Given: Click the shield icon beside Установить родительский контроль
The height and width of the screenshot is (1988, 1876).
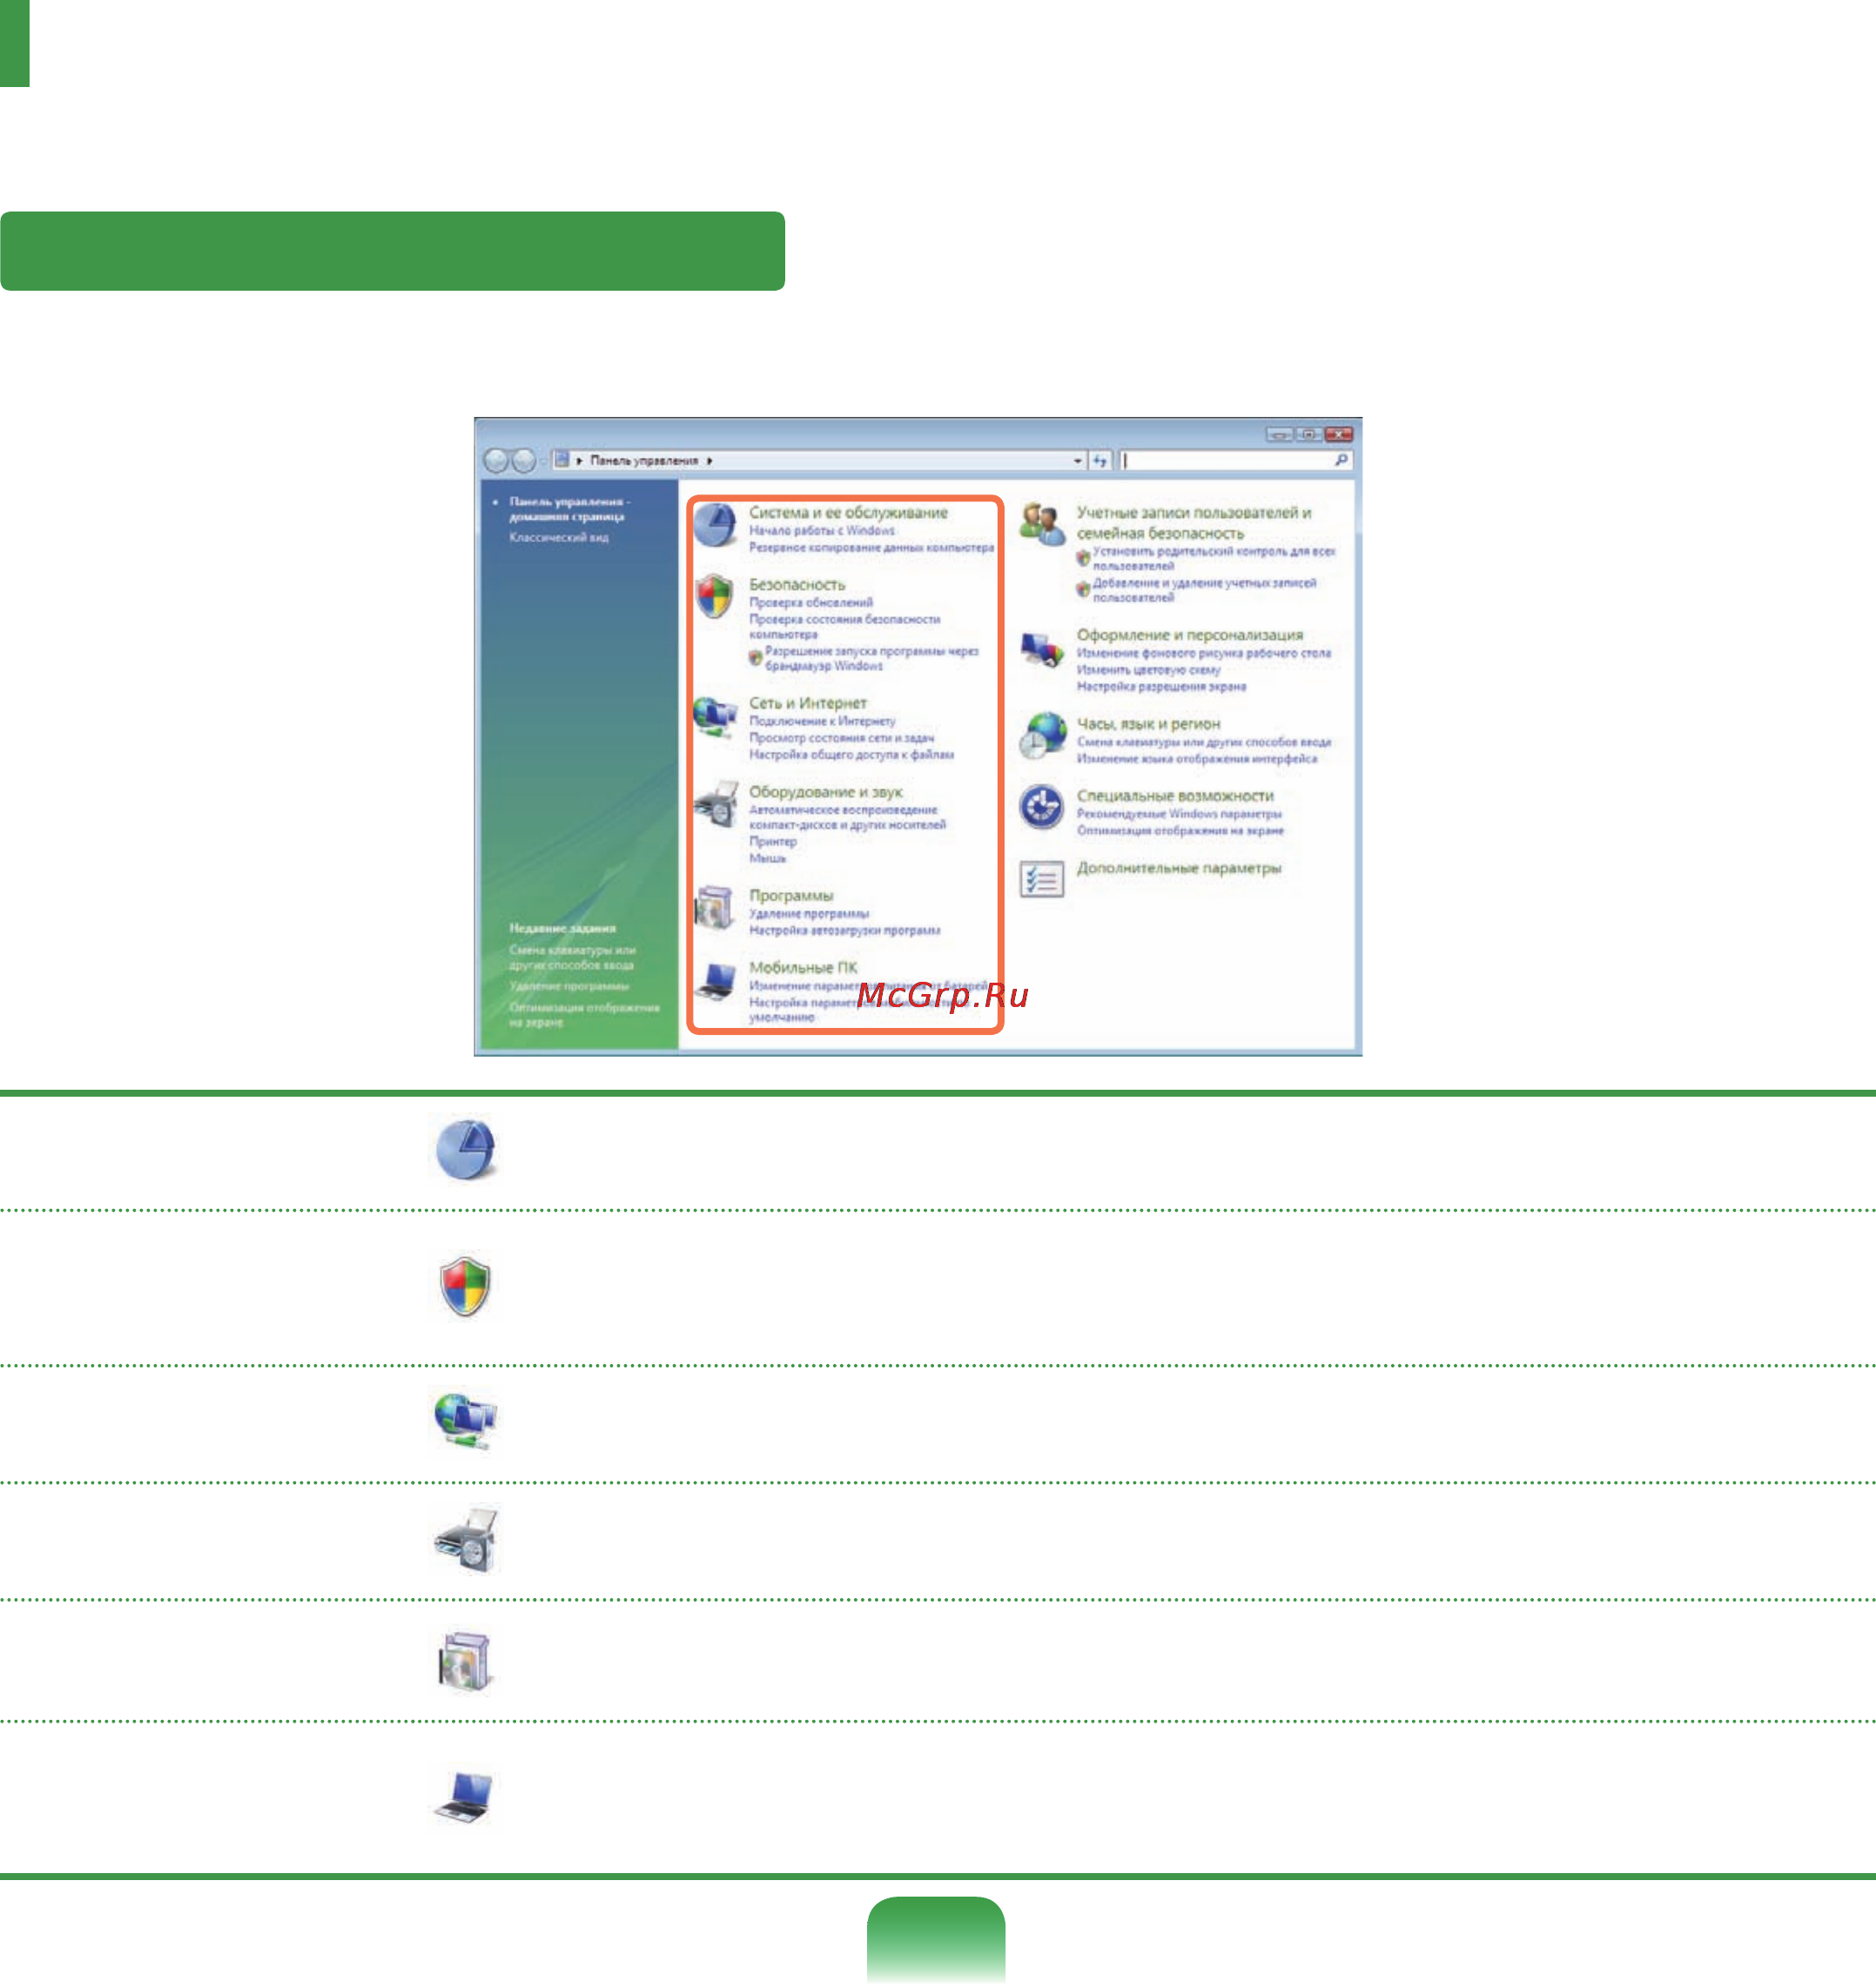Looking at the screenshot, I should click(x=1083, y=557).
